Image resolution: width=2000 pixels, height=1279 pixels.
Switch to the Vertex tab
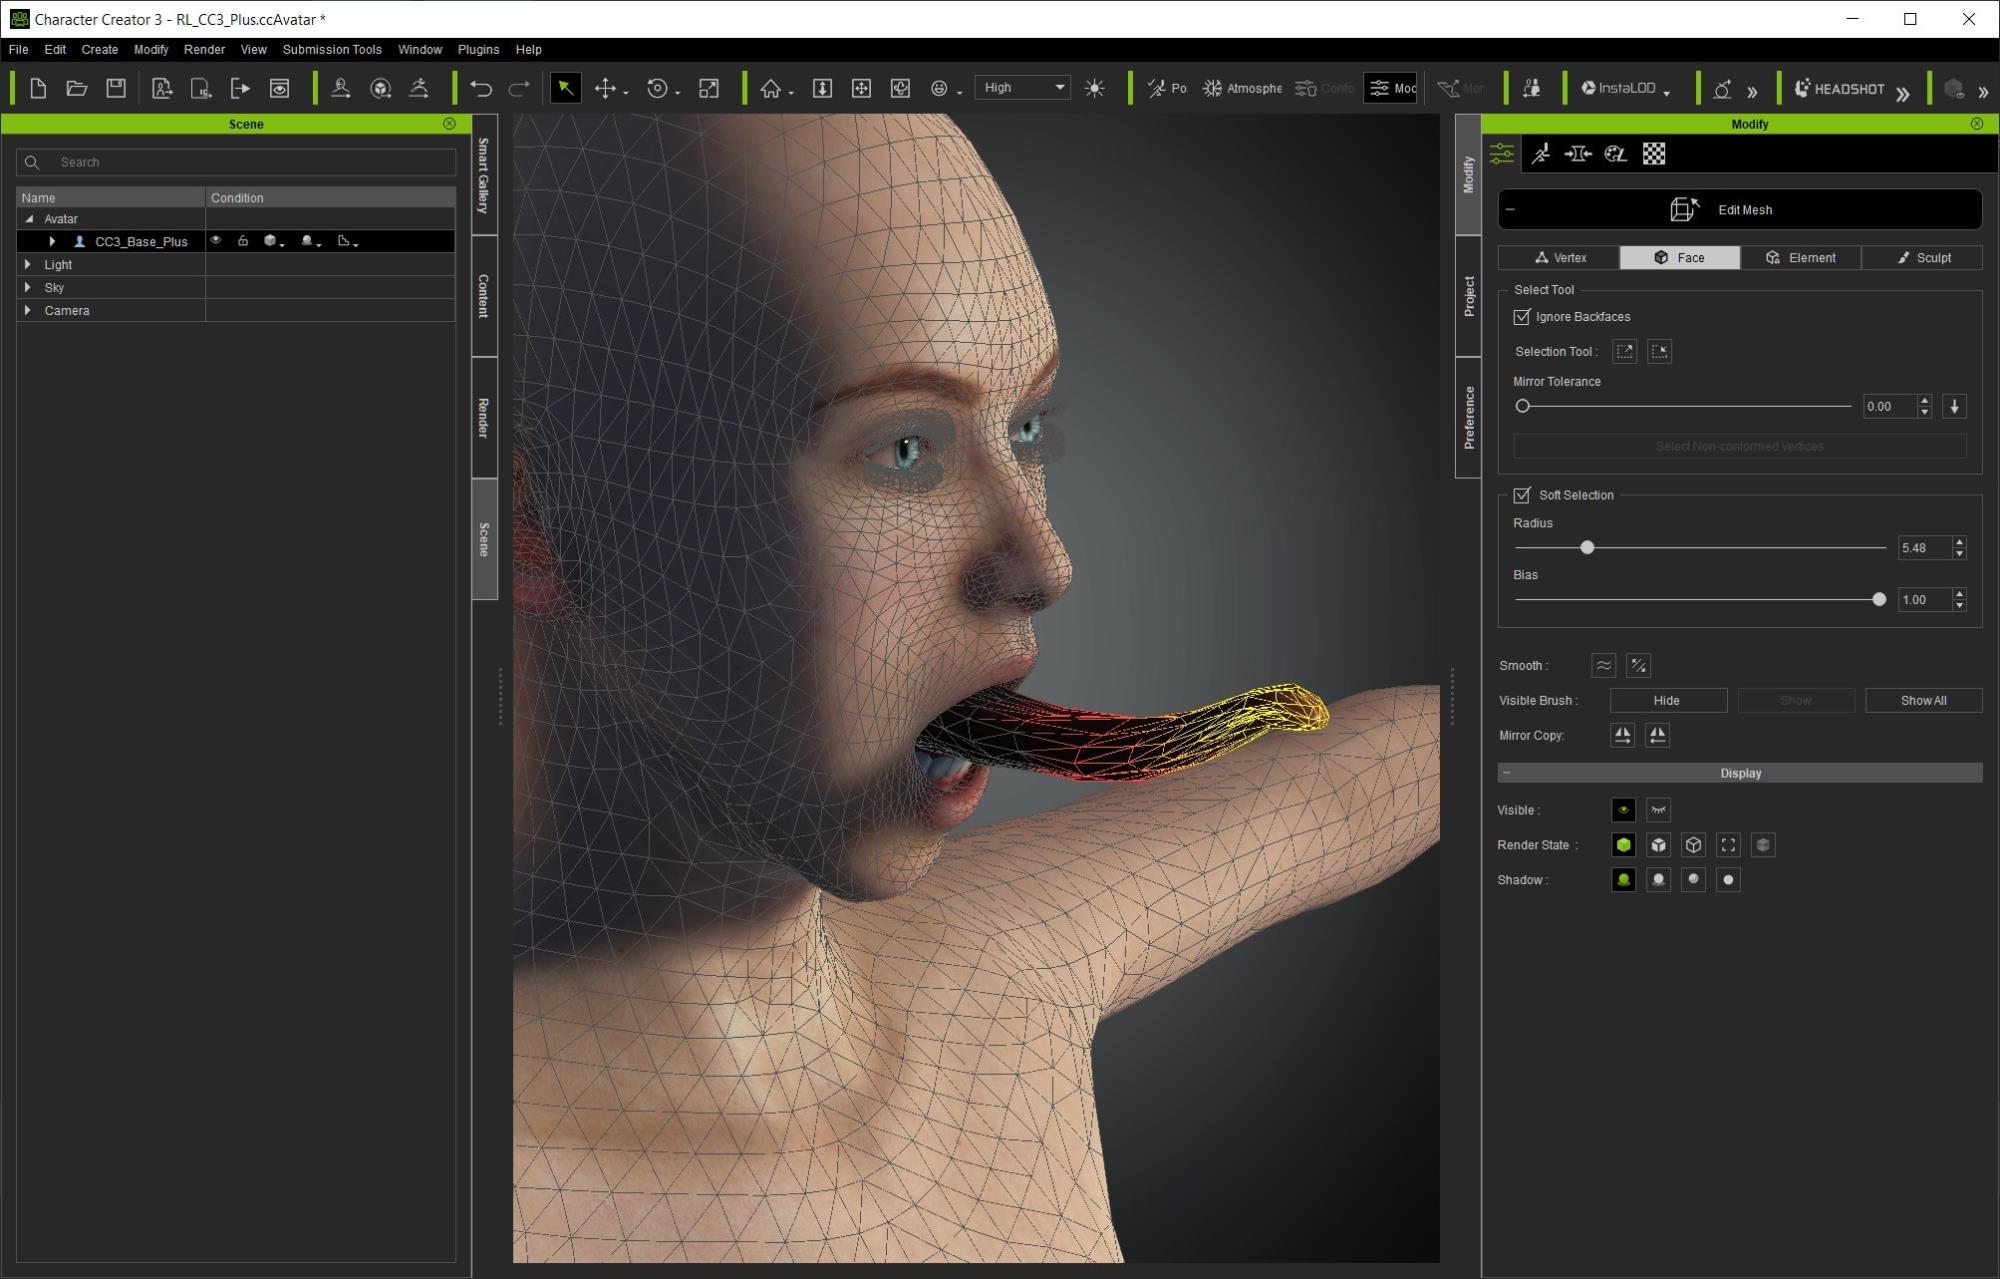[x=1558, y=258]
